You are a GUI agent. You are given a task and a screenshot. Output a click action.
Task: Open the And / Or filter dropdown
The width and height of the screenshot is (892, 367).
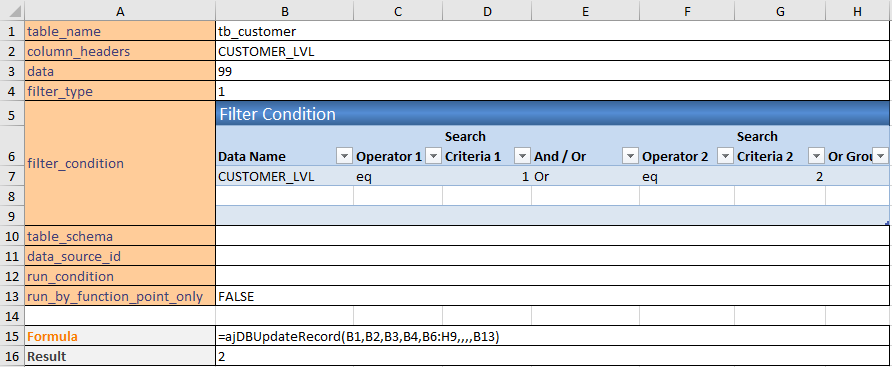[630, 156]
